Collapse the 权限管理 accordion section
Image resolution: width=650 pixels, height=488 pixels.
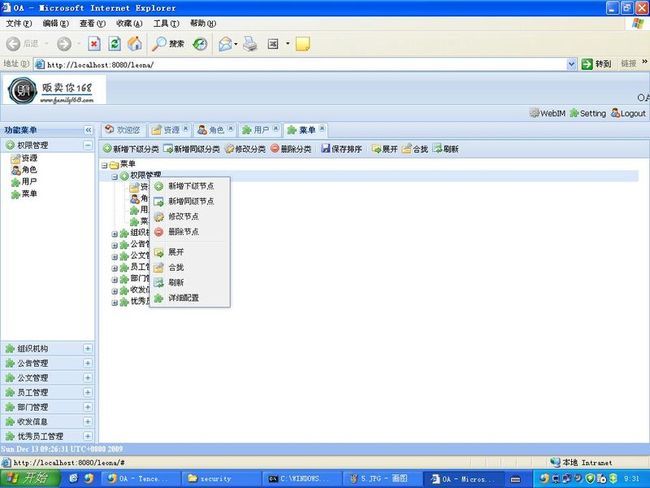(88, 145)
